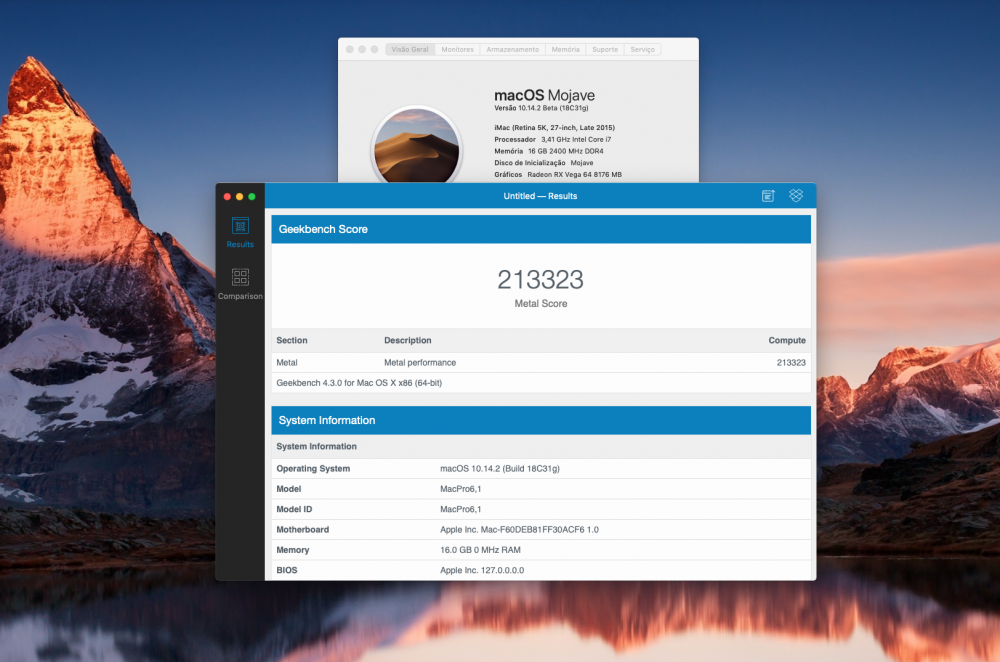Click the 213323 value in the Compute column
This screenshot has width=1000, height=662.
791,362
